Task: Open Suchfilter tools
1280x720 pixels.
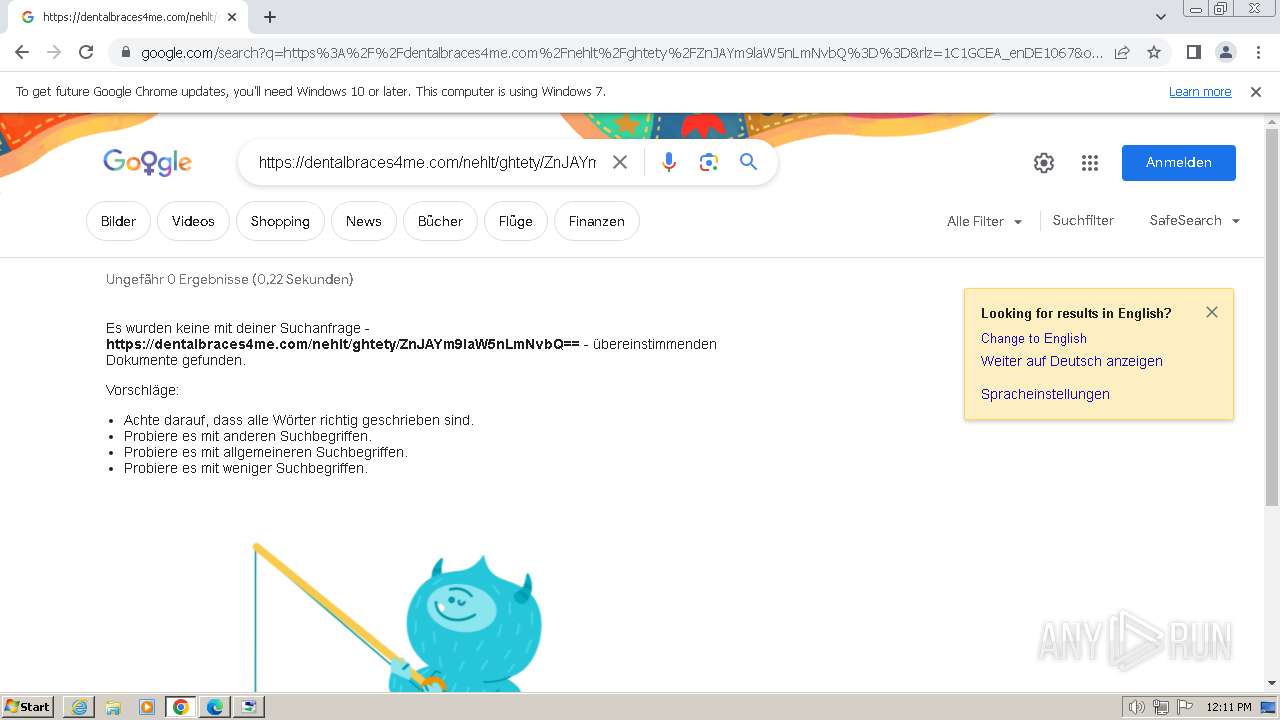Action: pos(1083,220)
